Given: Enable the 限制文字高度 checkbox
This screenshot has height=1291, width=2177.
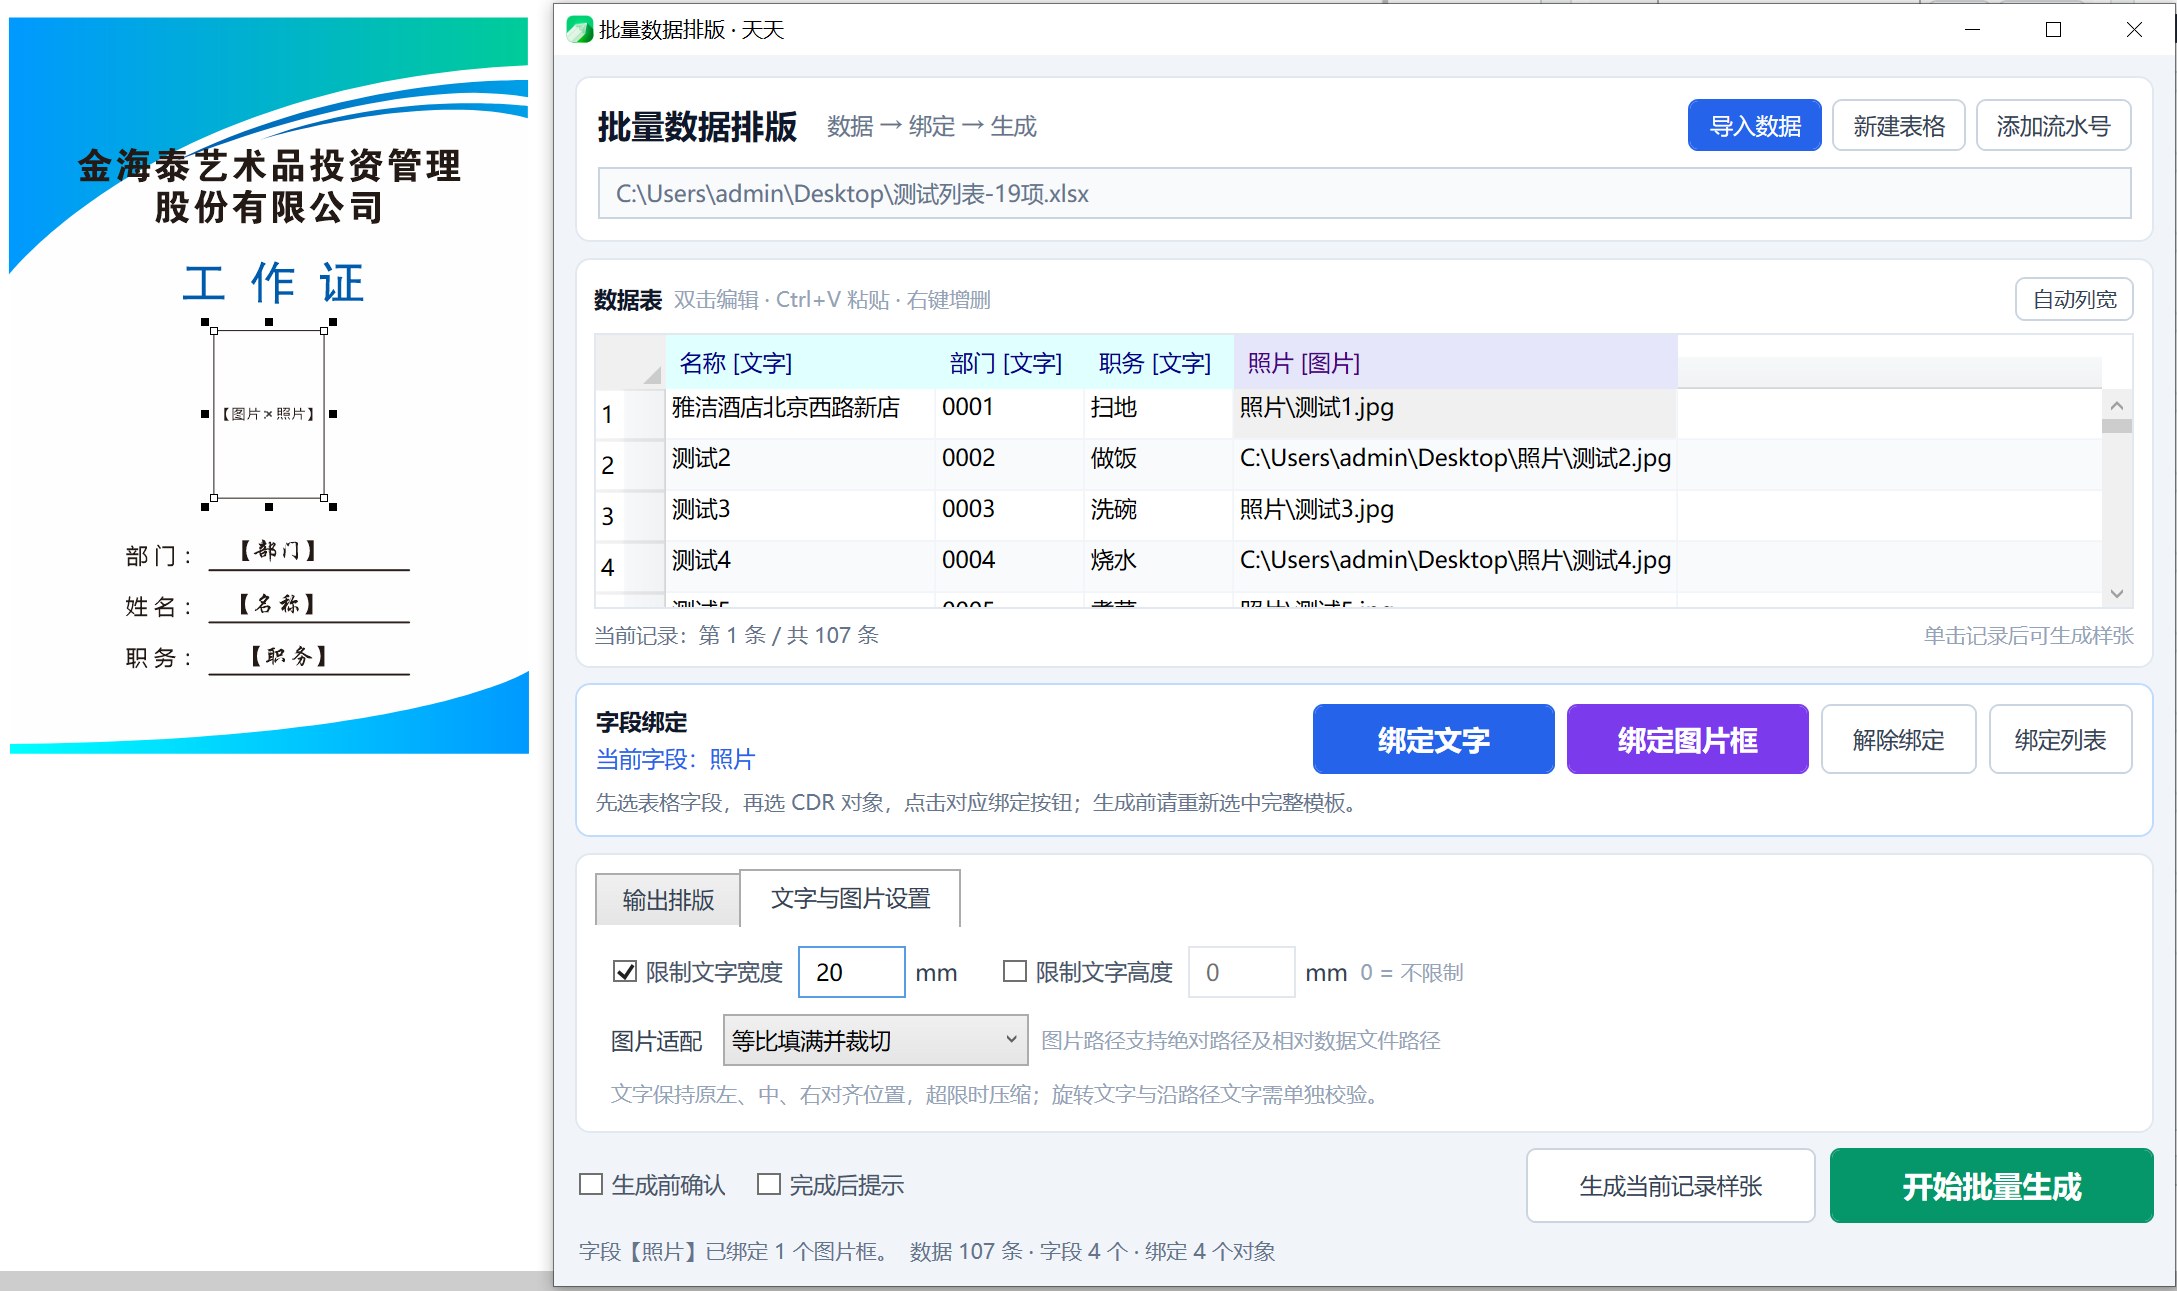Looking at the screenshot, I should click(1015, 972).
